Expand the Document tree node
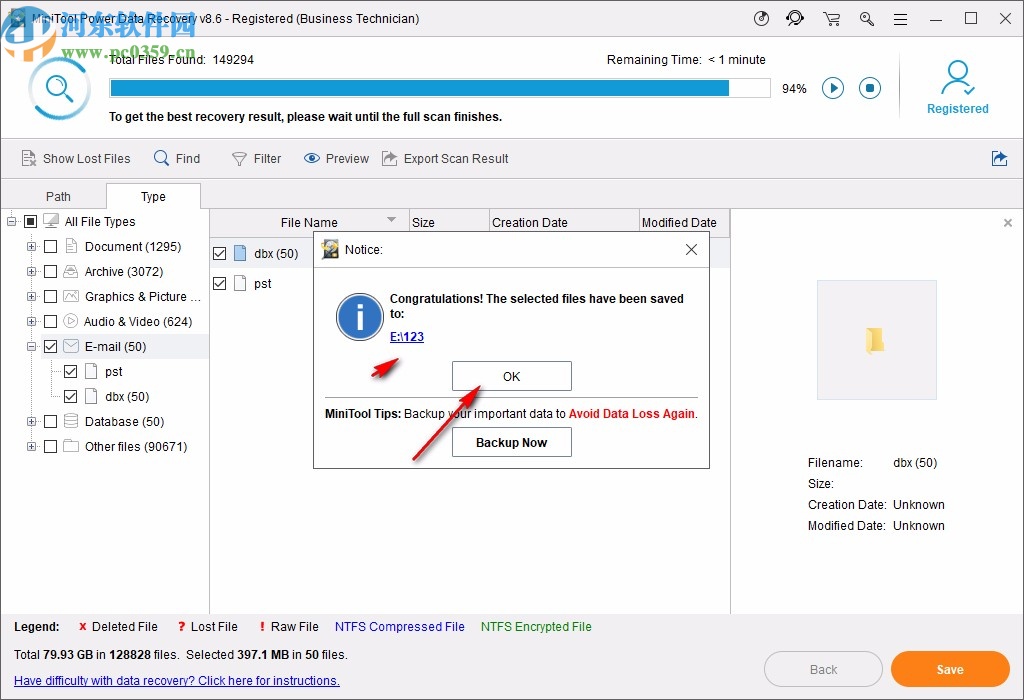1024x700 pixels. coord(31,246)
